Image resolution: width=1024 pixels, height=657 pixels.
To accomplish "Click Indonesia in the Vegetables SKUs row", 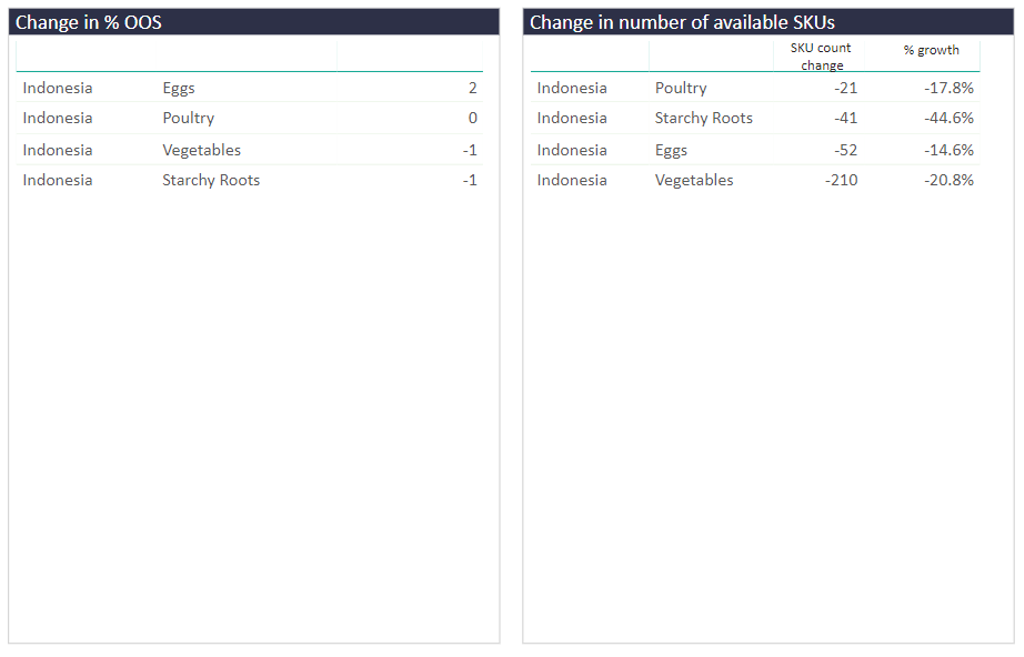I will [x=571, y=180].
